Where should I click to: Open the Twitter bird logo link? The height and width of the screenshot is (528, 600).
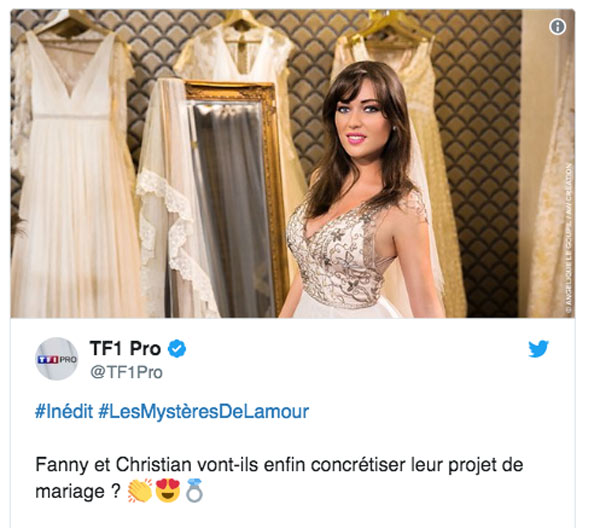click(x=538, y=349)
